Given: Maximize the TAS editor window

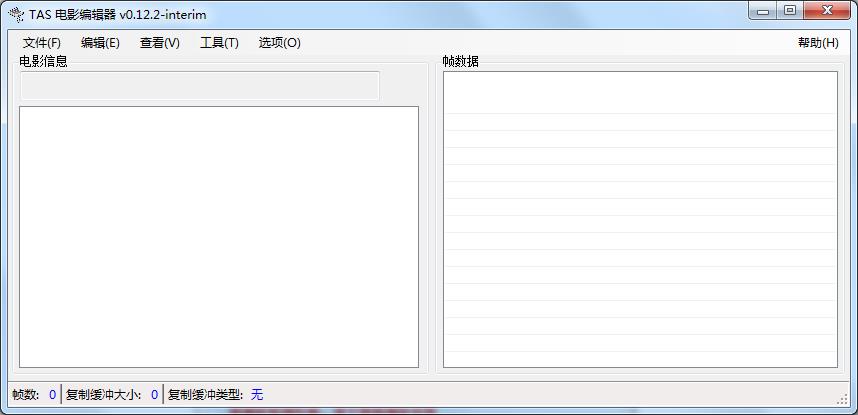Looking at the screenshot, I should tap(790, 10).
